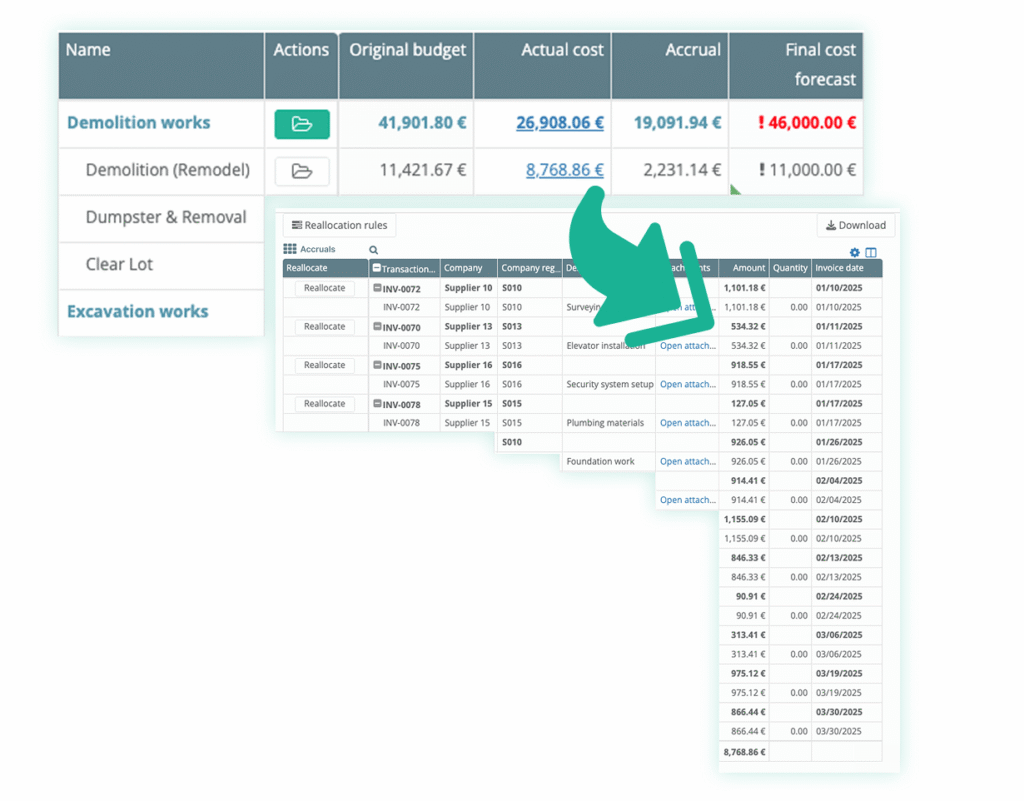Collapse the INV-0070 transaction group
1024x801 pixels.
point(377,327)
